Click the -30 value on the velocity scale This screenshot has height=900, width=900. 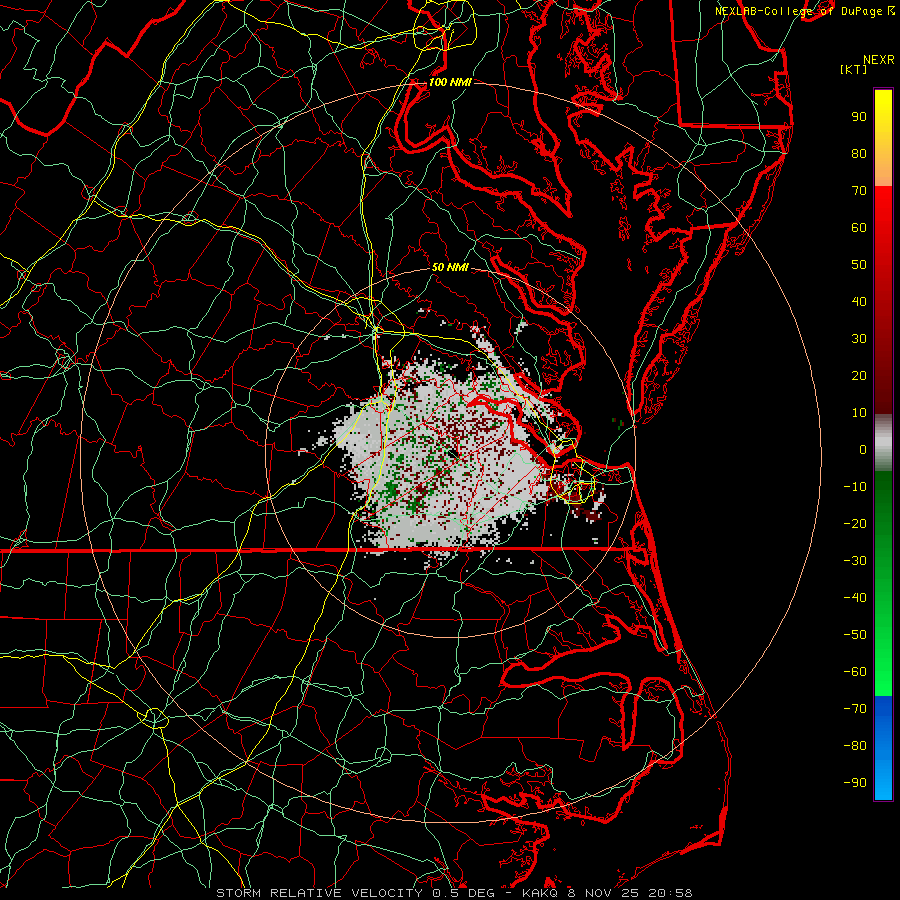855,561
